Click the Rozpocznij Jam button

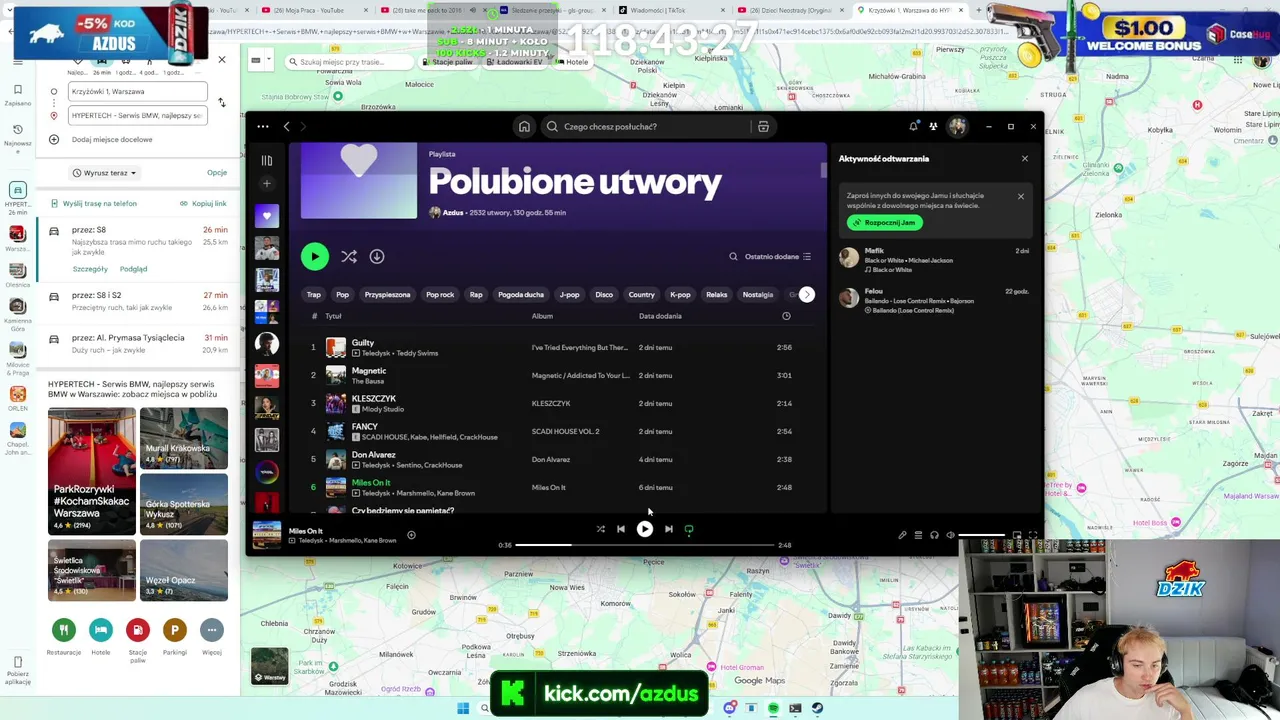(884, 223)
